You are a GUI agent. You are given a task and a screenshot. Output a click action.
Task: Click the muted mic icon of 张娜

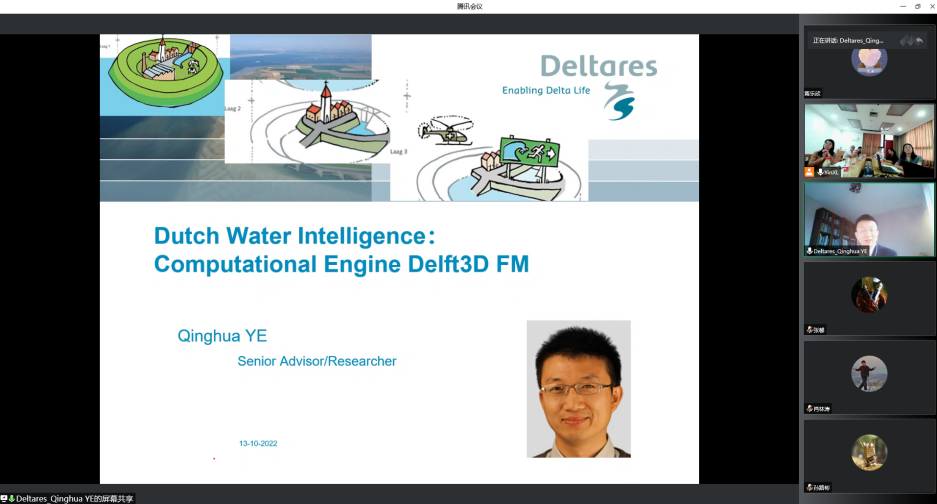[x=809, y=329]
